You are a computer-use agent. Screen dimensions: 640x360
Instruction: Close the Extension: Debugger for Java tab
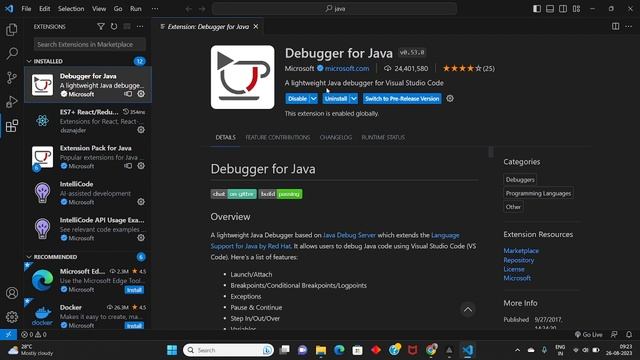256,27
